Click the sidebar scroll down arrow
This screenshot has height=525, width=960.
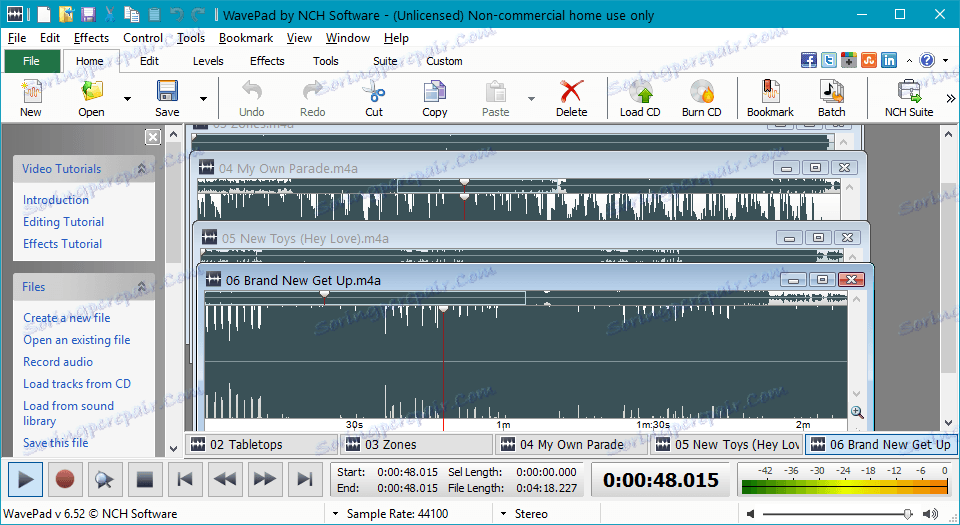click(174, 449)
